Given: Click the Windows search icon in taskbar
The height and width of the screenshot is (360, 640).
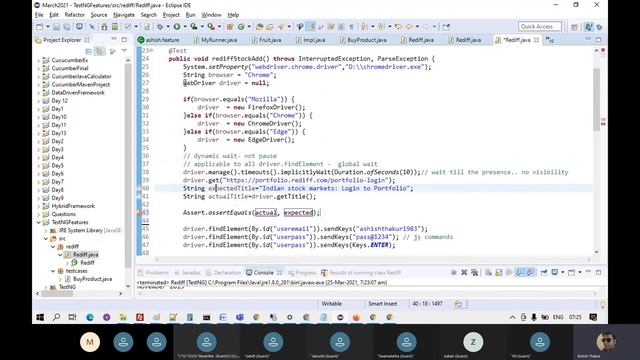Looking at the screenshot, I should tap(56, 317).
